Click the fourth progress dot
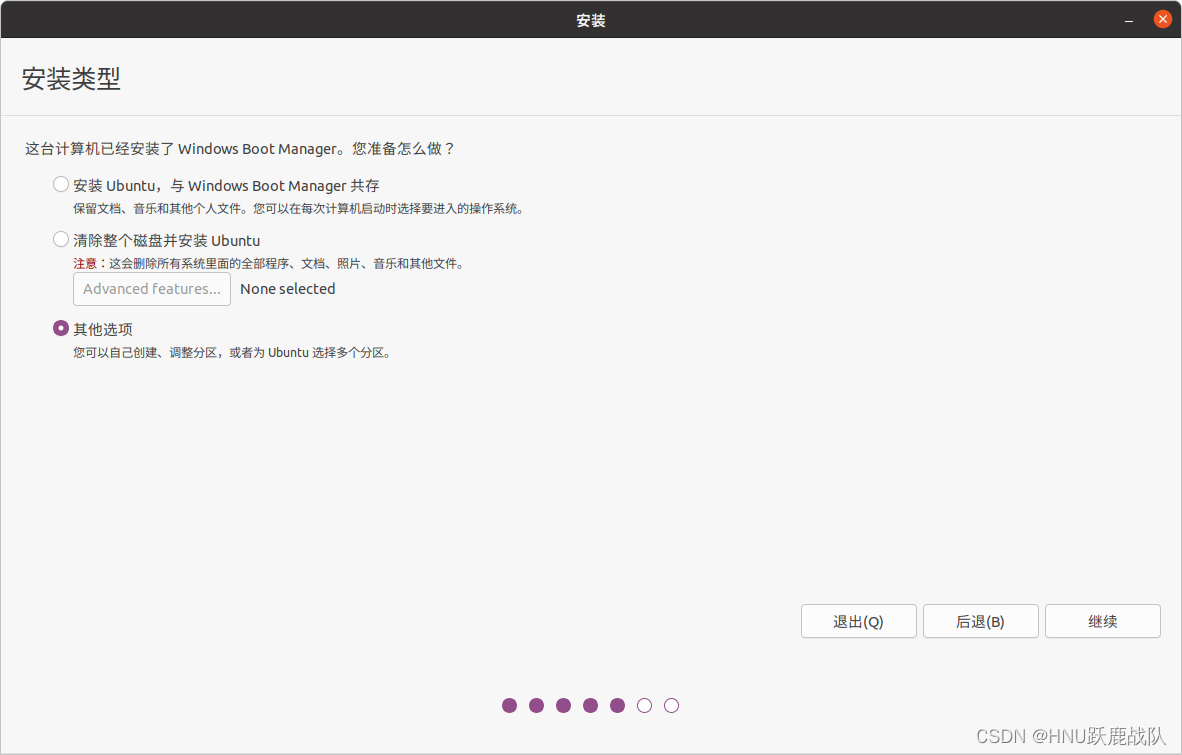The height and width of the screenshot is (755, 1182). (590, 705)
